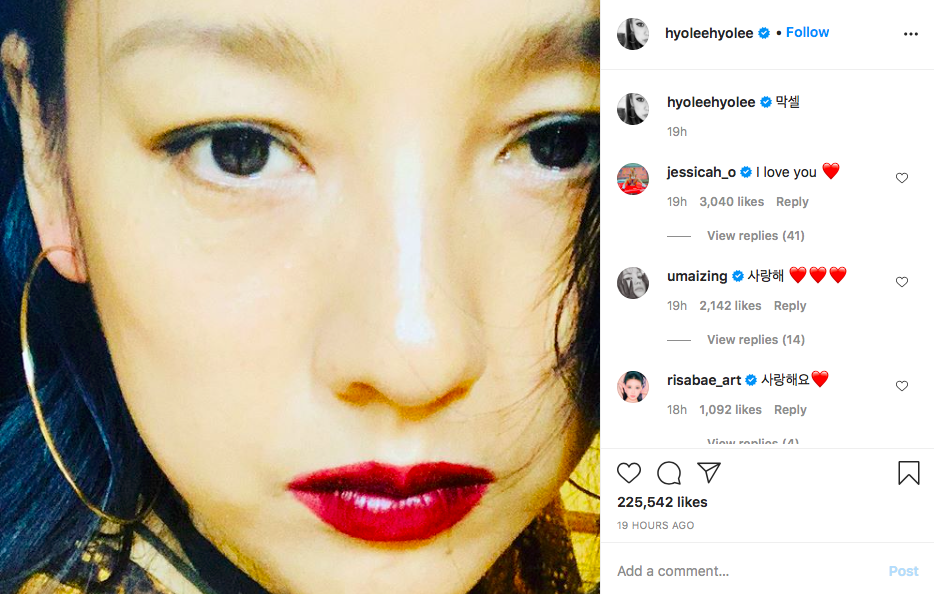
Task: Open risabae_art's profile avatar
Action: (x=633, y=387)
